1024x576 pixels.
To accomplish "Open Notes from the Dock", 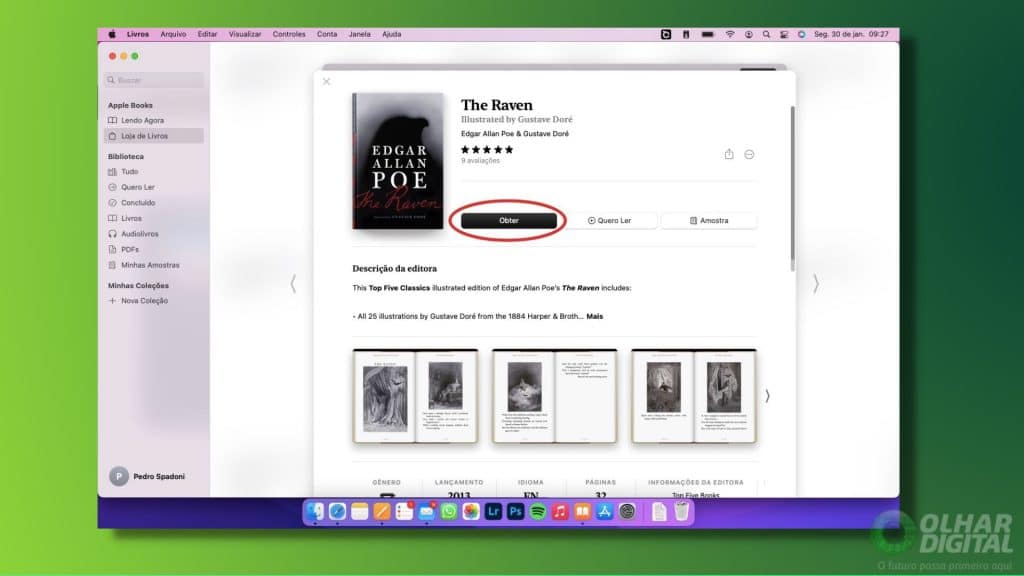I will [360, 512].
